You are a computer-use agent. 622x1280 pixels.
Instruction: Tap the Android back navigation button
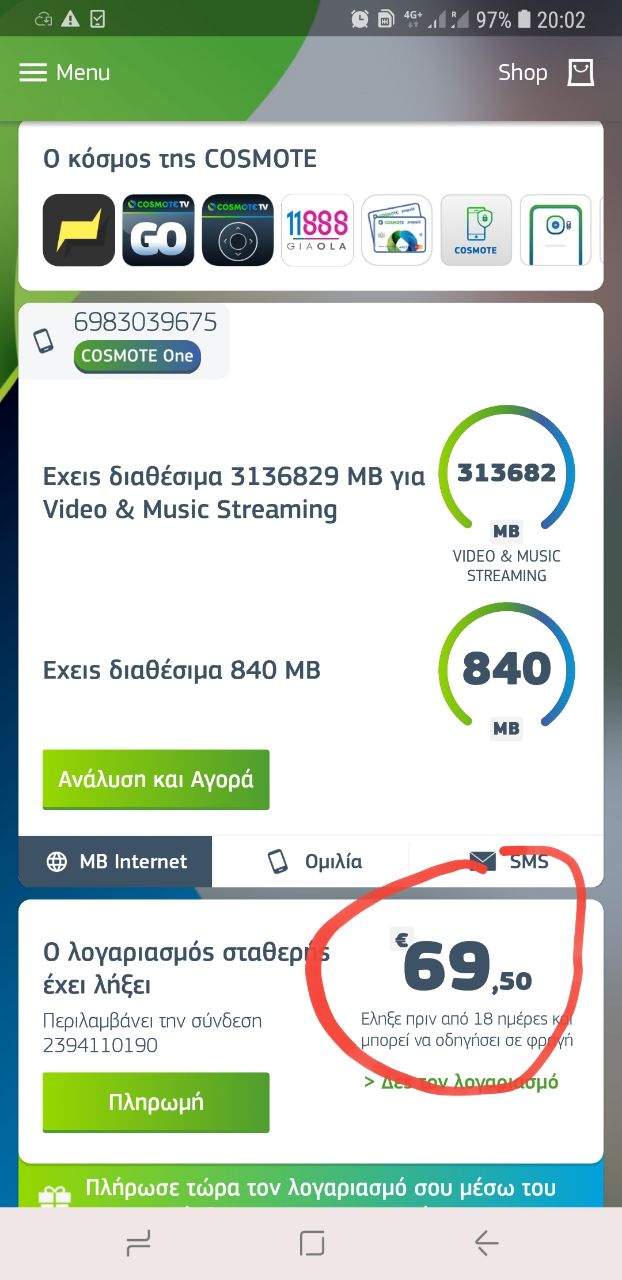coord(486,1243)
